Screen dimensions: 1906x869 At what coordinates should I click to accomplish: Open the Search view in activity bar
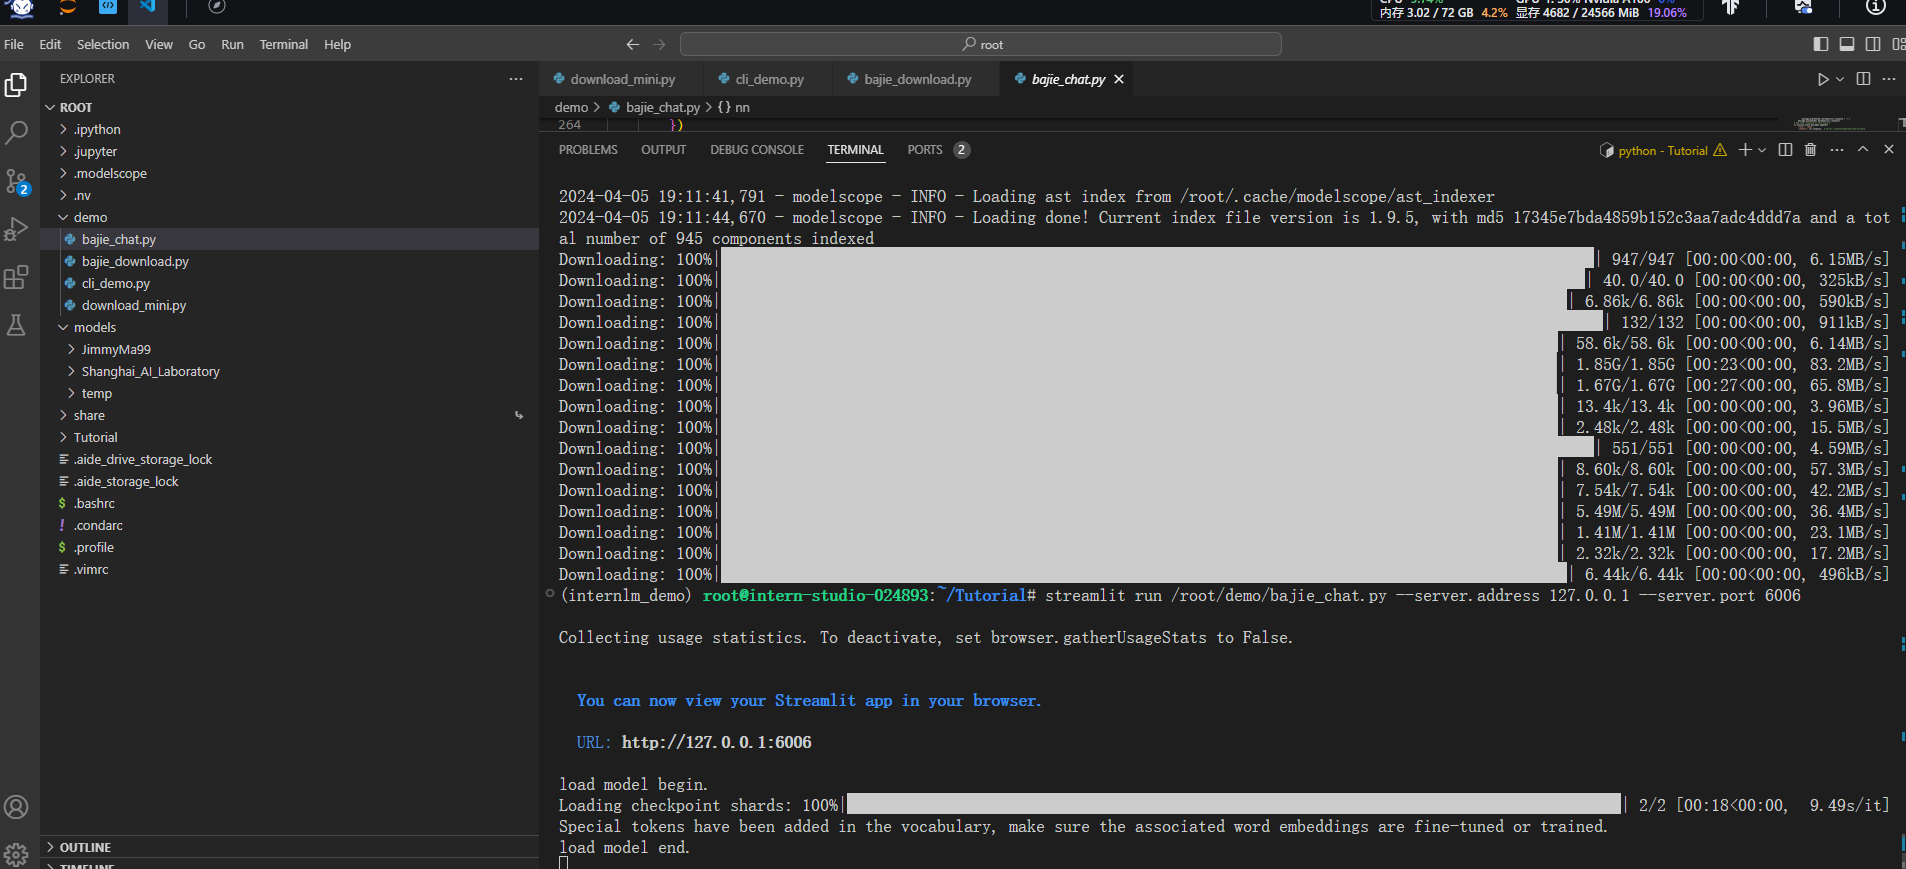click(16, 132)
